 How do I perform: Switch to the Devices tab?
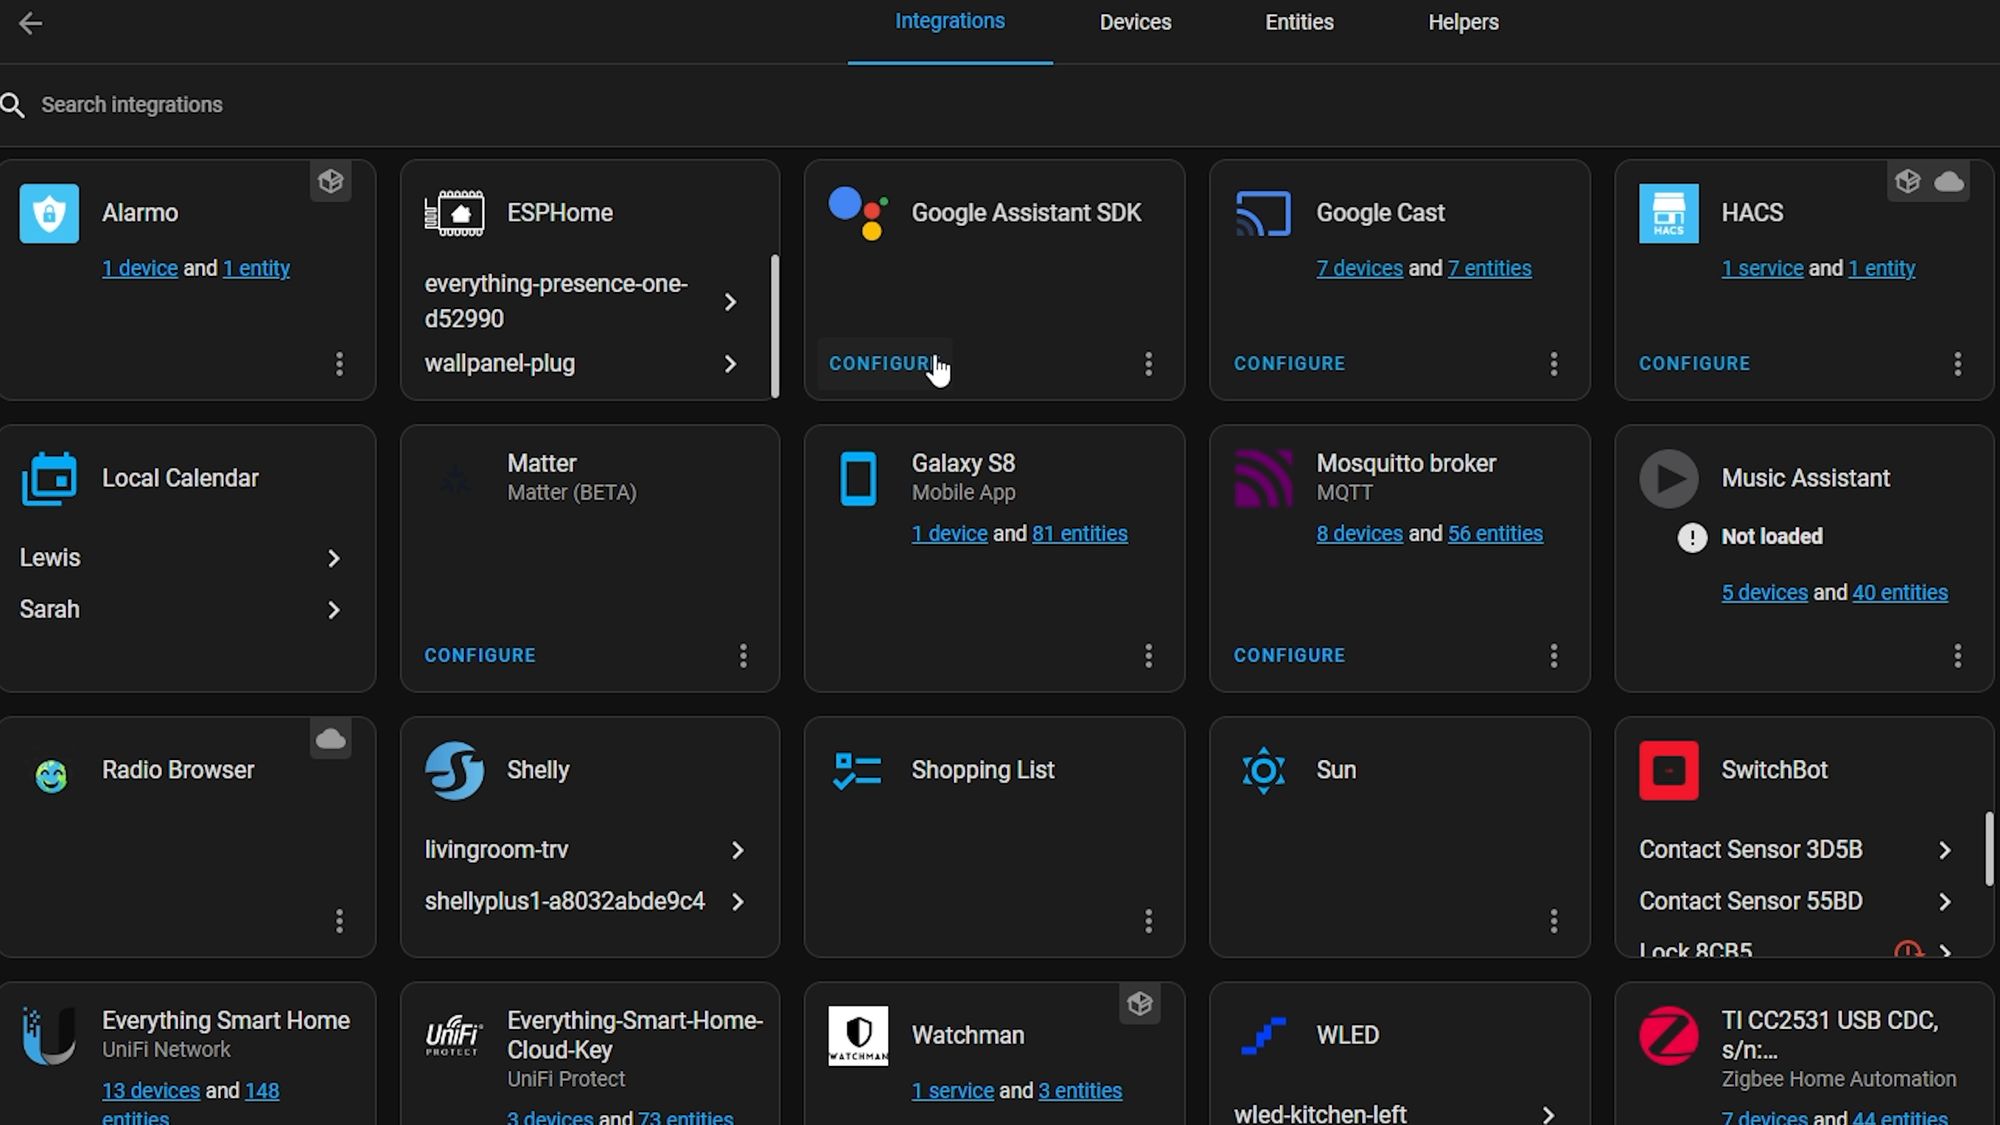(x=1135, y=22)
